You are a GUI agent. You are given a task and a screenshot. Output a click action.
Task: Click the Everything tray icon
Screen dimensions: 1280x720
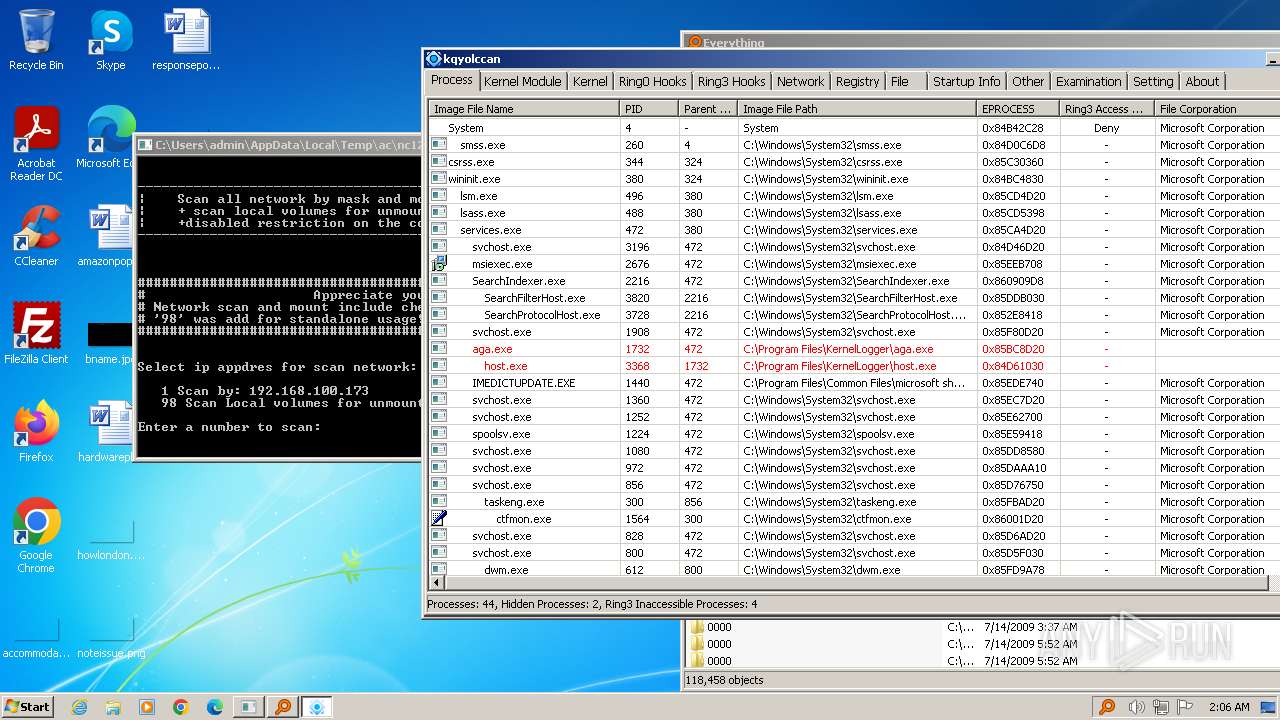click(1107, 707)
